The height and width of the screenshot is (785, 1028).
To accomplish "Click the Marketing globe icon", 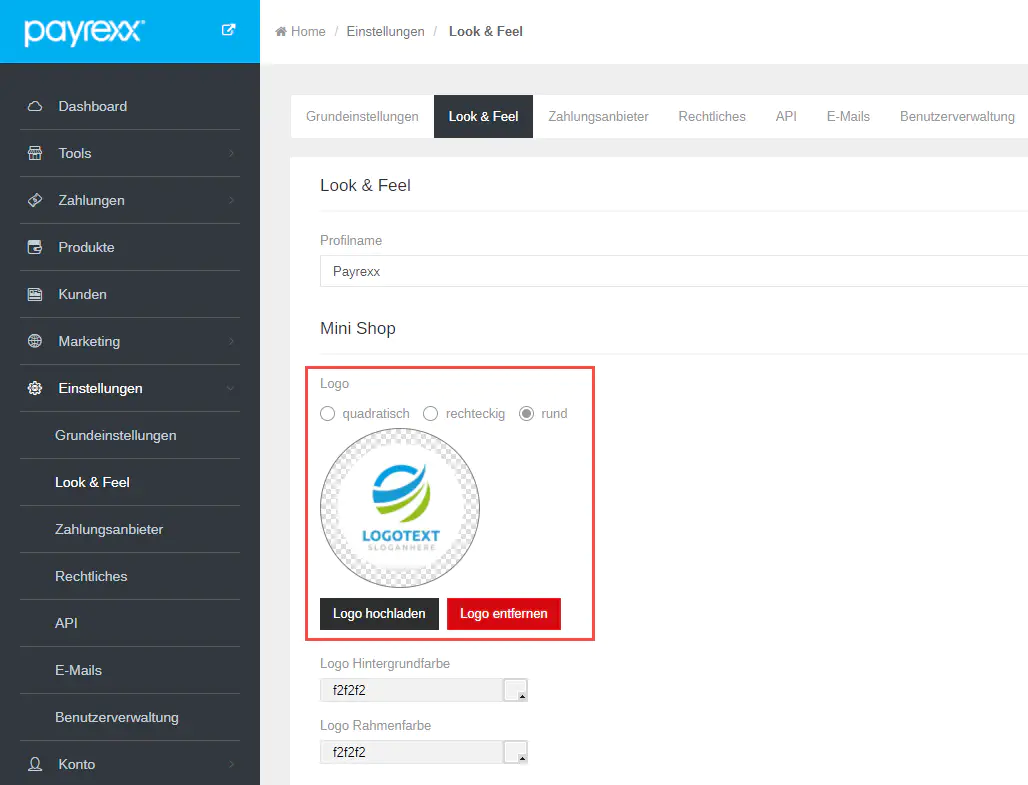I will (x=35, y=341).
